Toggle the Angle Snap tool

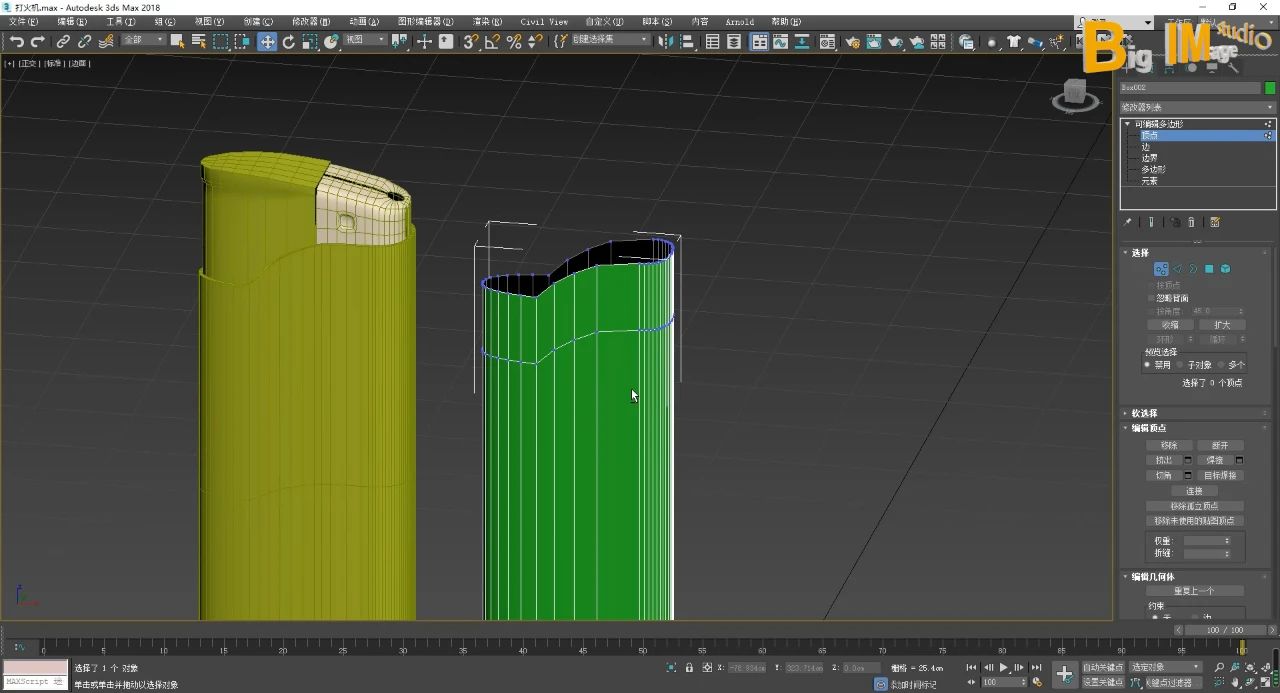tap(492, 41)
